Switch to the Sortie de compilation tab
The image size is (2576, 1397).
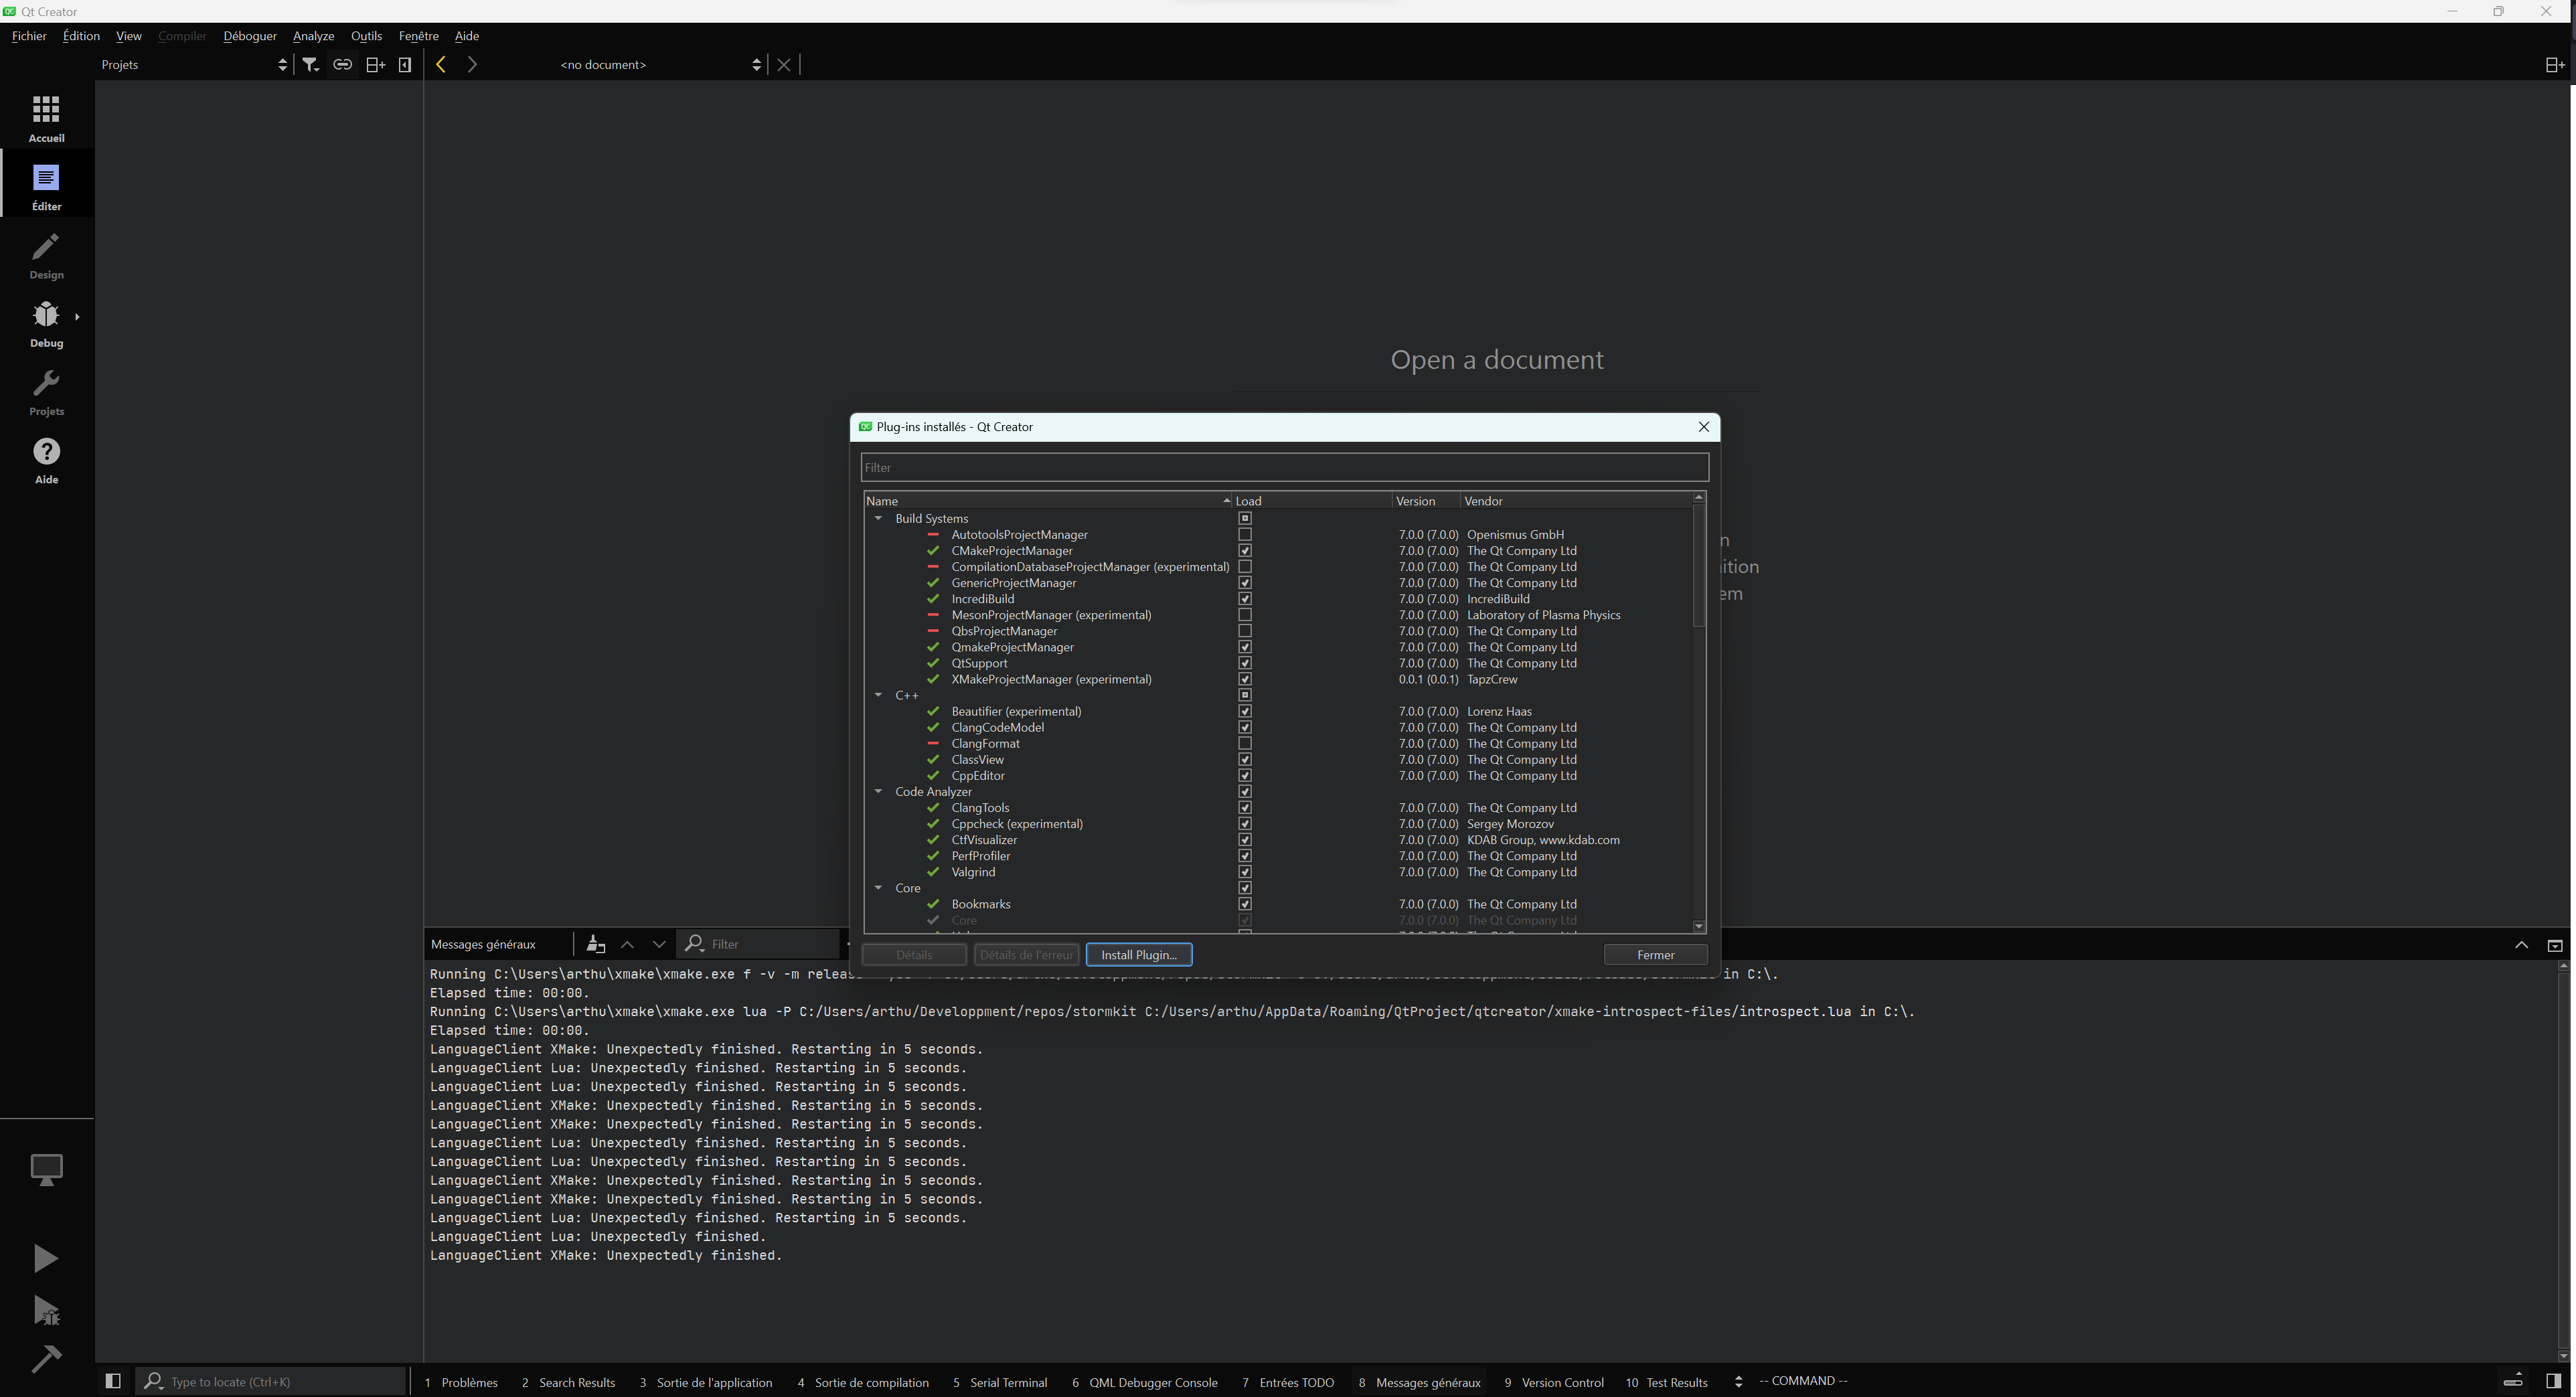click(870, 1383)
